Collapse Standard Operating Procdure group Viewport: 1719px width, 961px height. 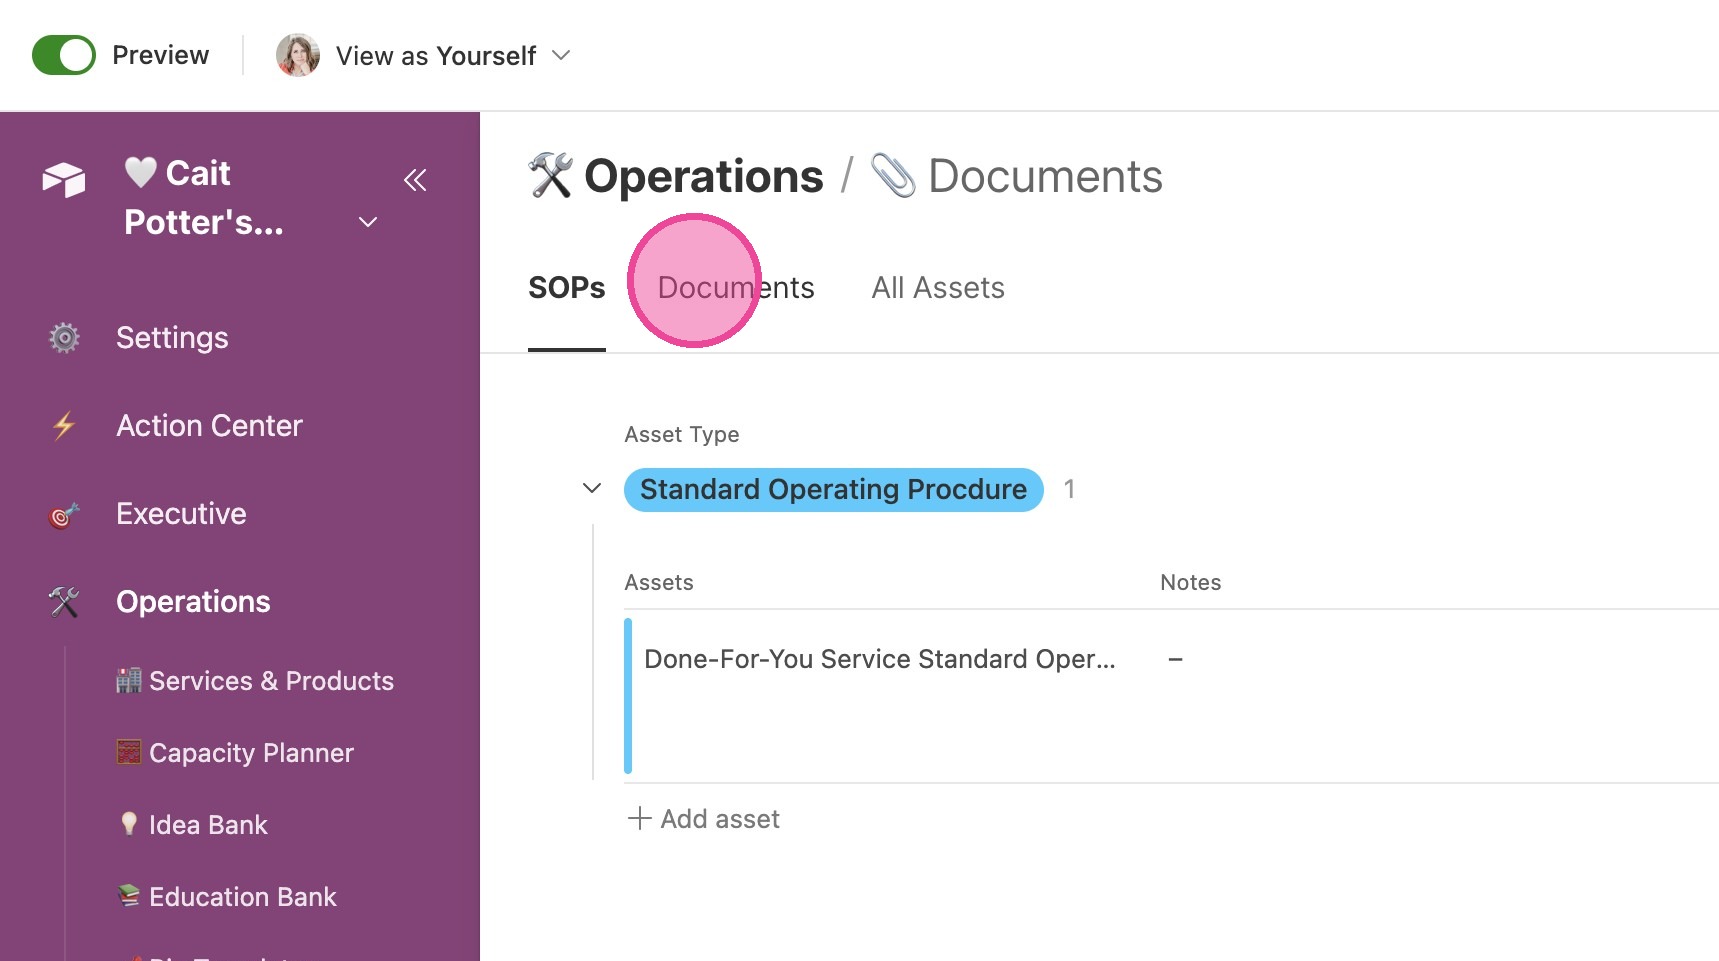tap(592, 489)
